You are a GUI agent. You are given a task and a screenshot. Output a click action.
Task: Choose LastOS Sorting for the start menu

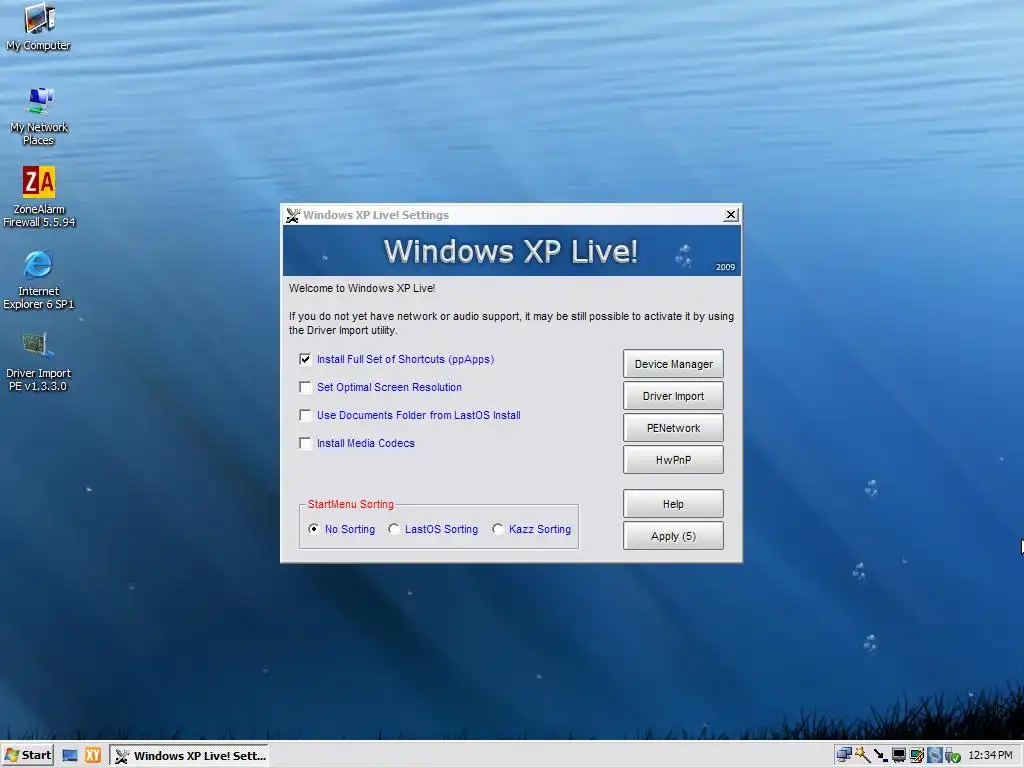[394, 529]
